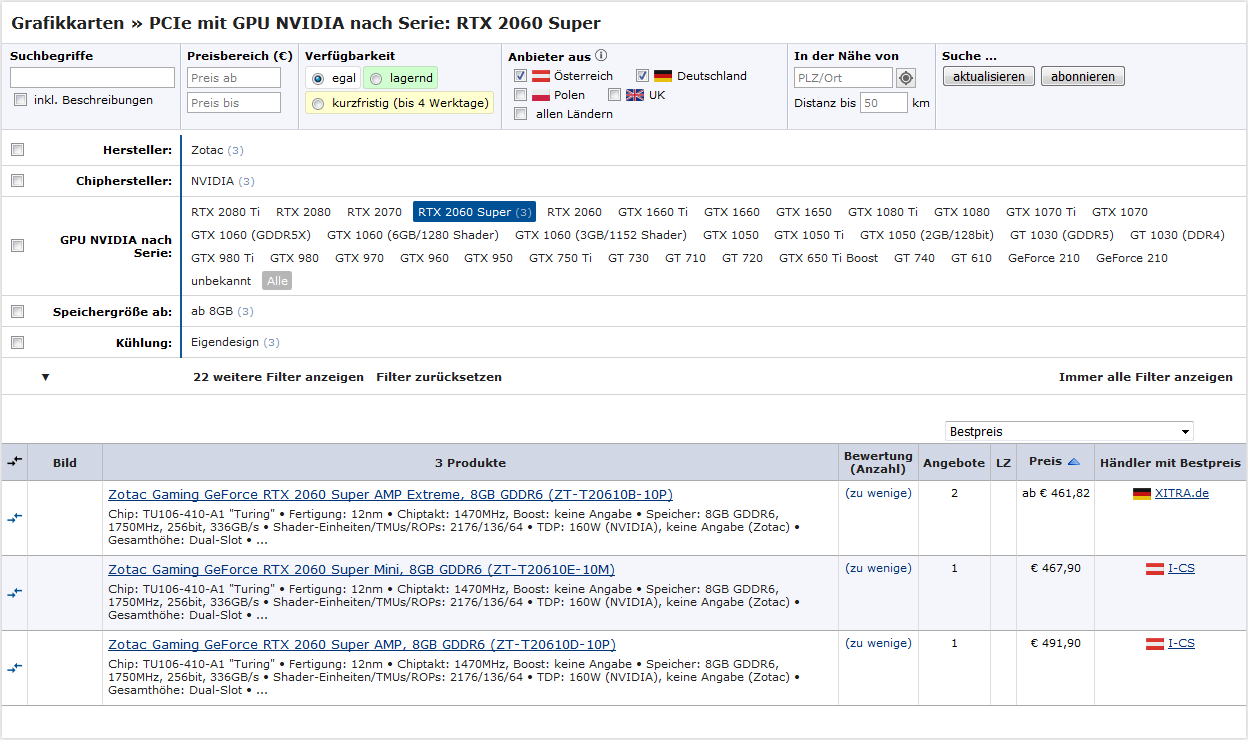This screenshot has width=1248, height=740.
Task: Enable the Polen checkbox
Action: [520, 95]
